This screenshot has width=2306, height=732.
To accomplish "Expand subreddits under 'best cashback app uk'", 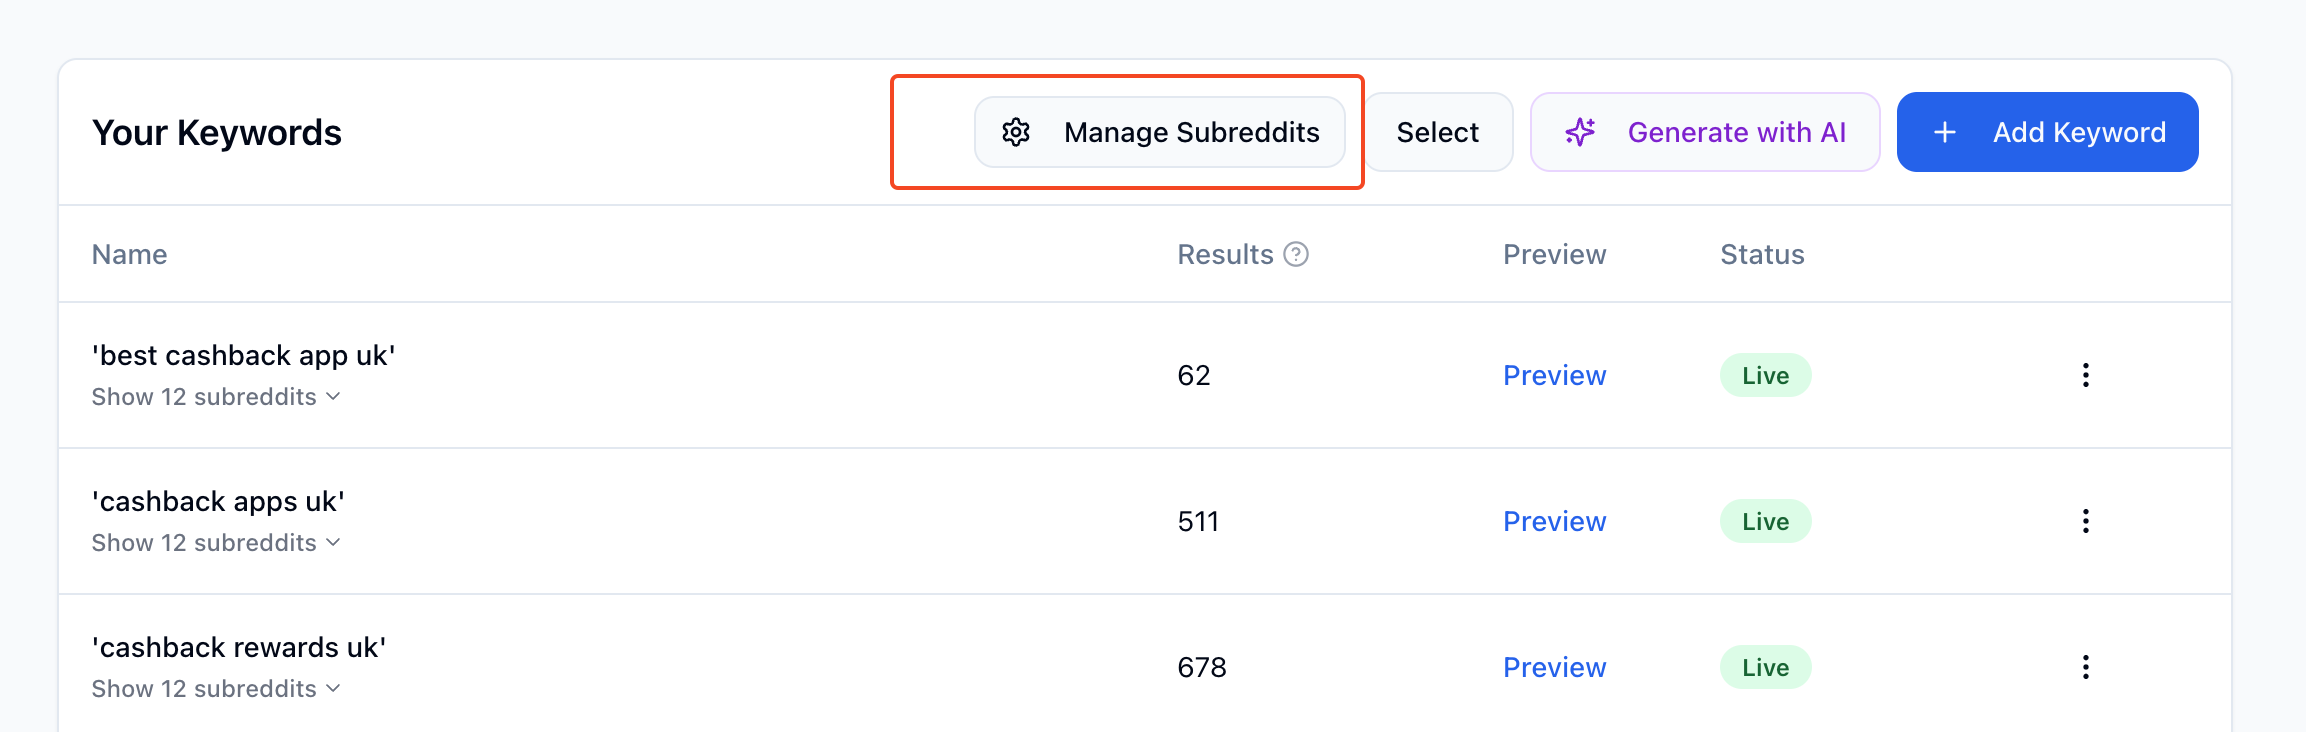I will pyautogui.click(x=216, y=397).
